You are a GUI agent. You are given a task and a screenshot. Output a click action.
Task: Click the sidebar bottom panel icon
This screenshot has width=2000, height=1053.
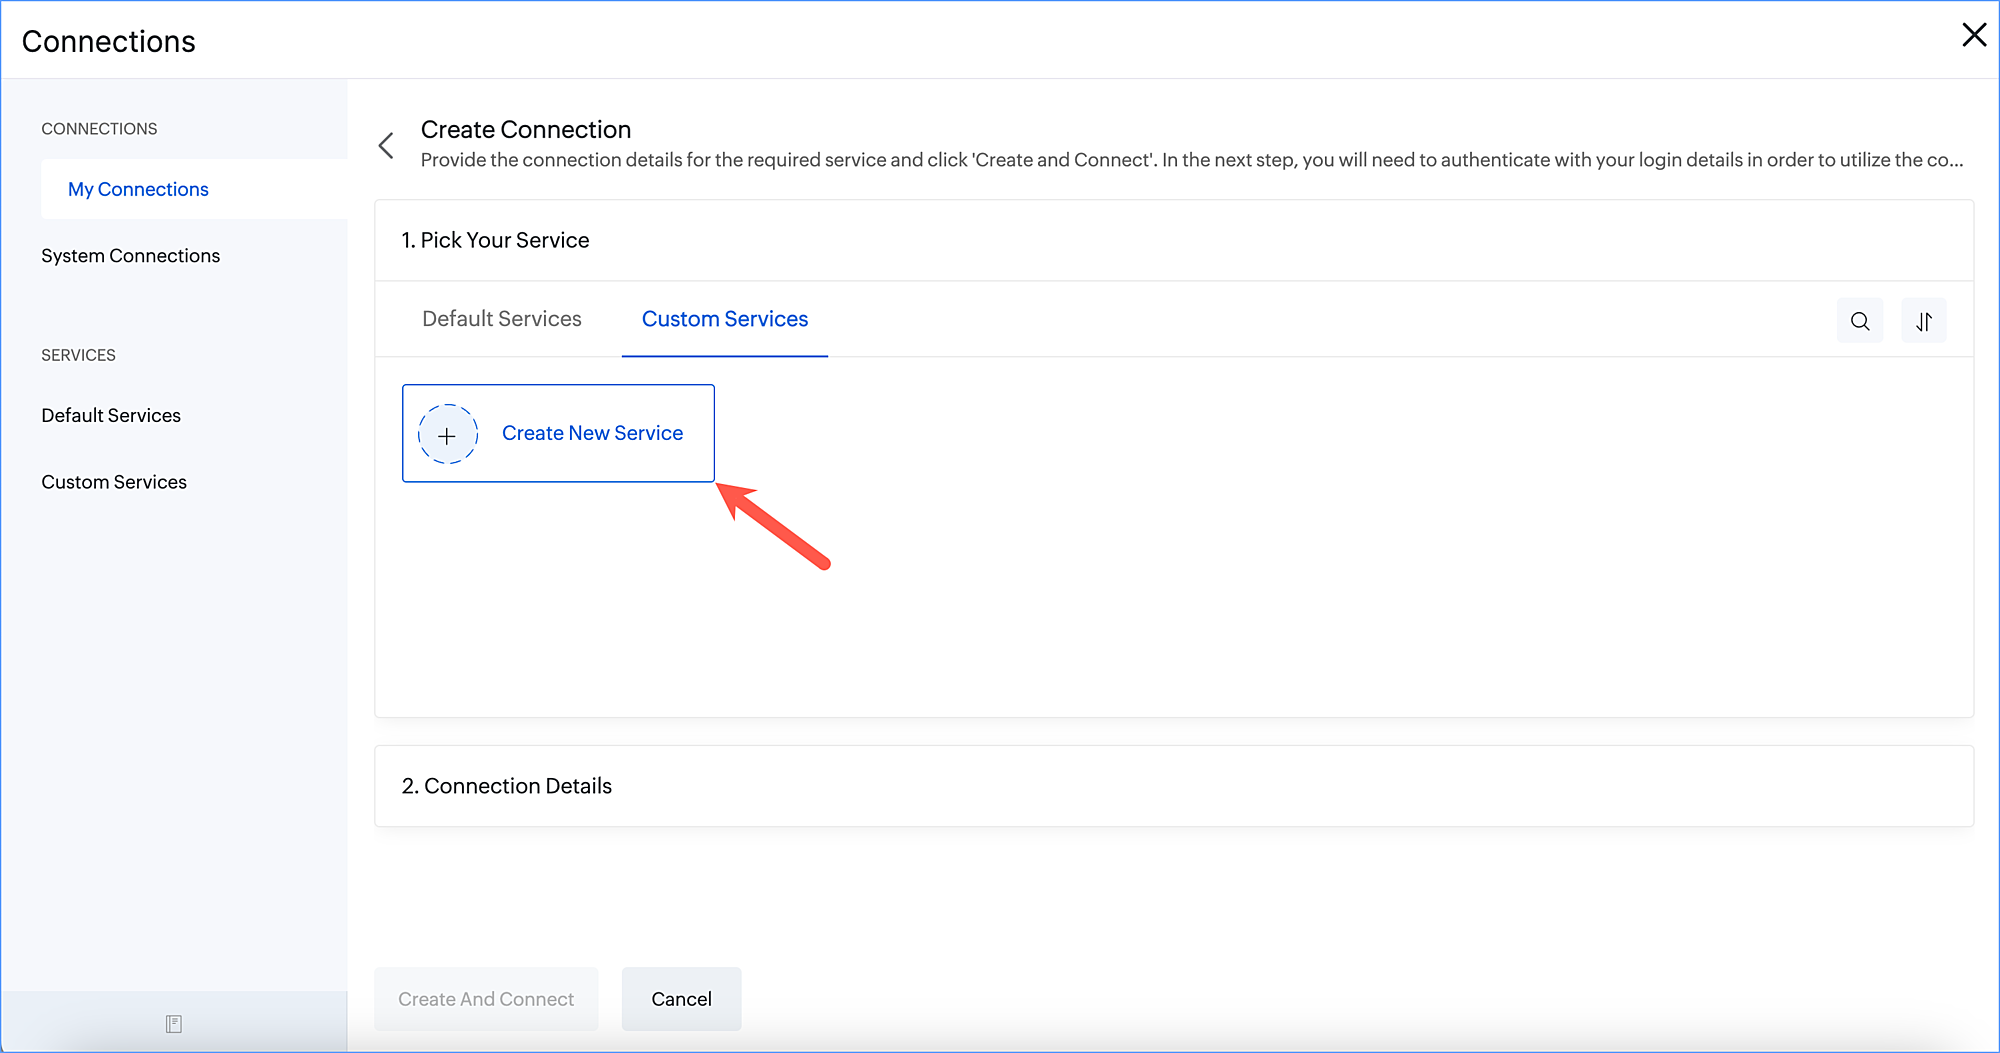(x=173, y=1023)
